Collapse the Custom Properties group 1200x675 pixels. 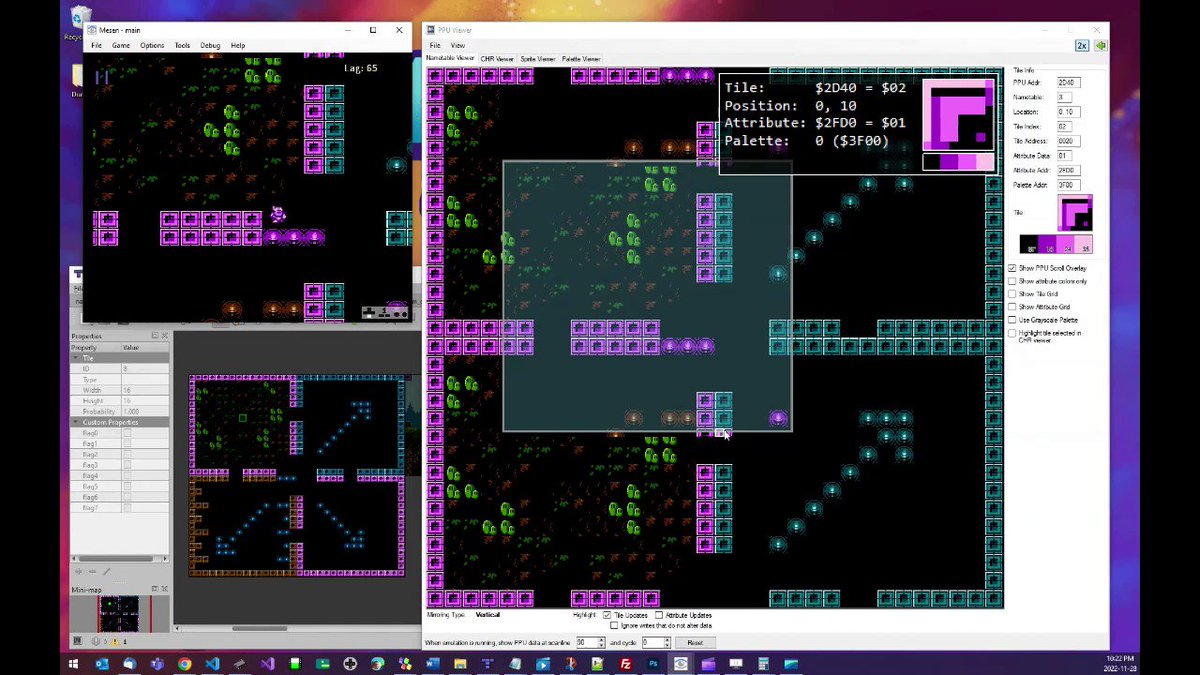[77, 422]
